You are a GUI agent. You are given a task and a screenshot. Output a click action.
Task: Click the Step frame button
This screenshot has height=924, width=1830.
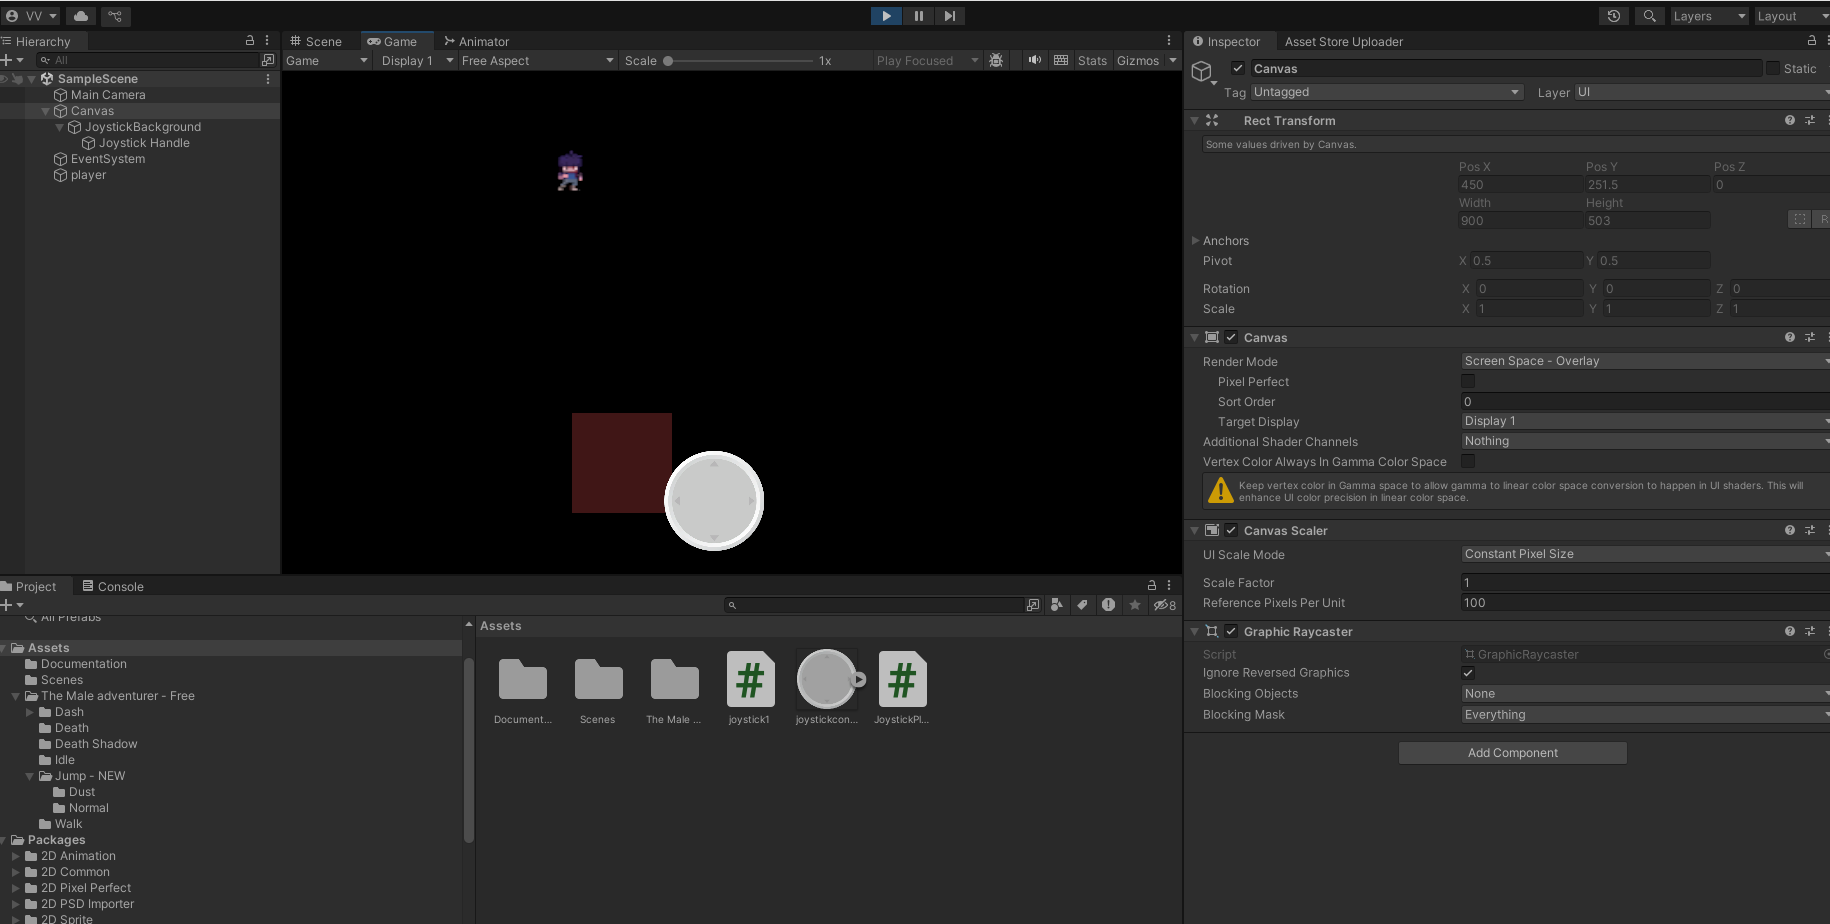point(950,16)
